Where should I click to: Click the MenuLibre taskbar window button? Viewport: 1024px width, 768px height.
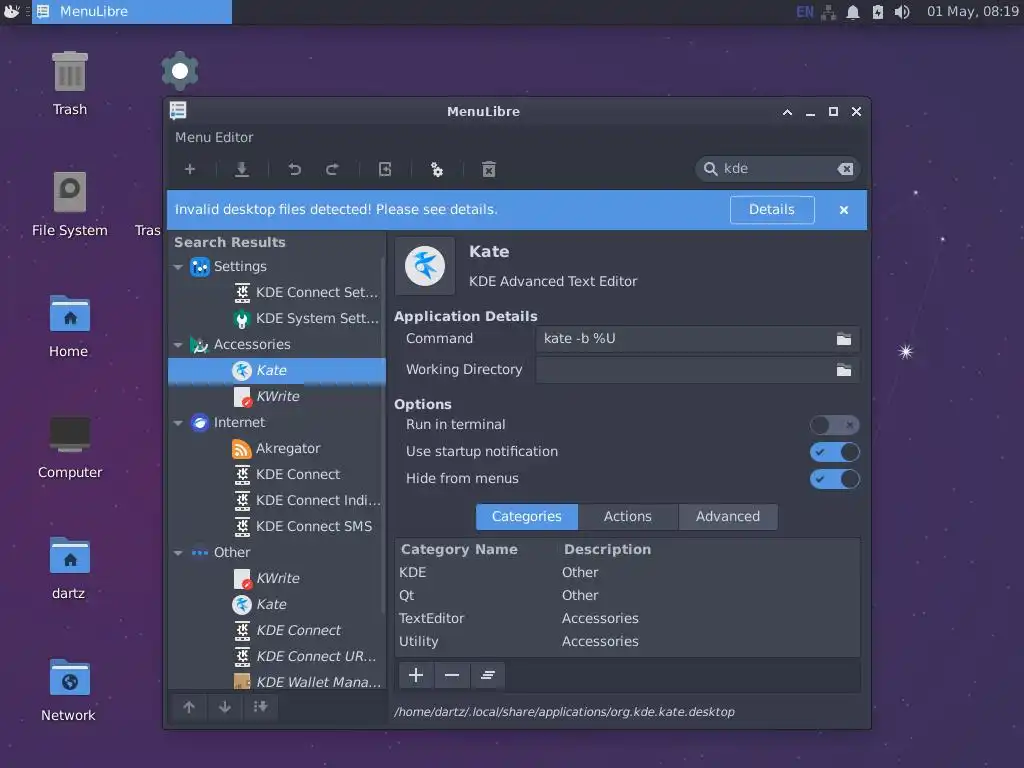tap(132, 12)
